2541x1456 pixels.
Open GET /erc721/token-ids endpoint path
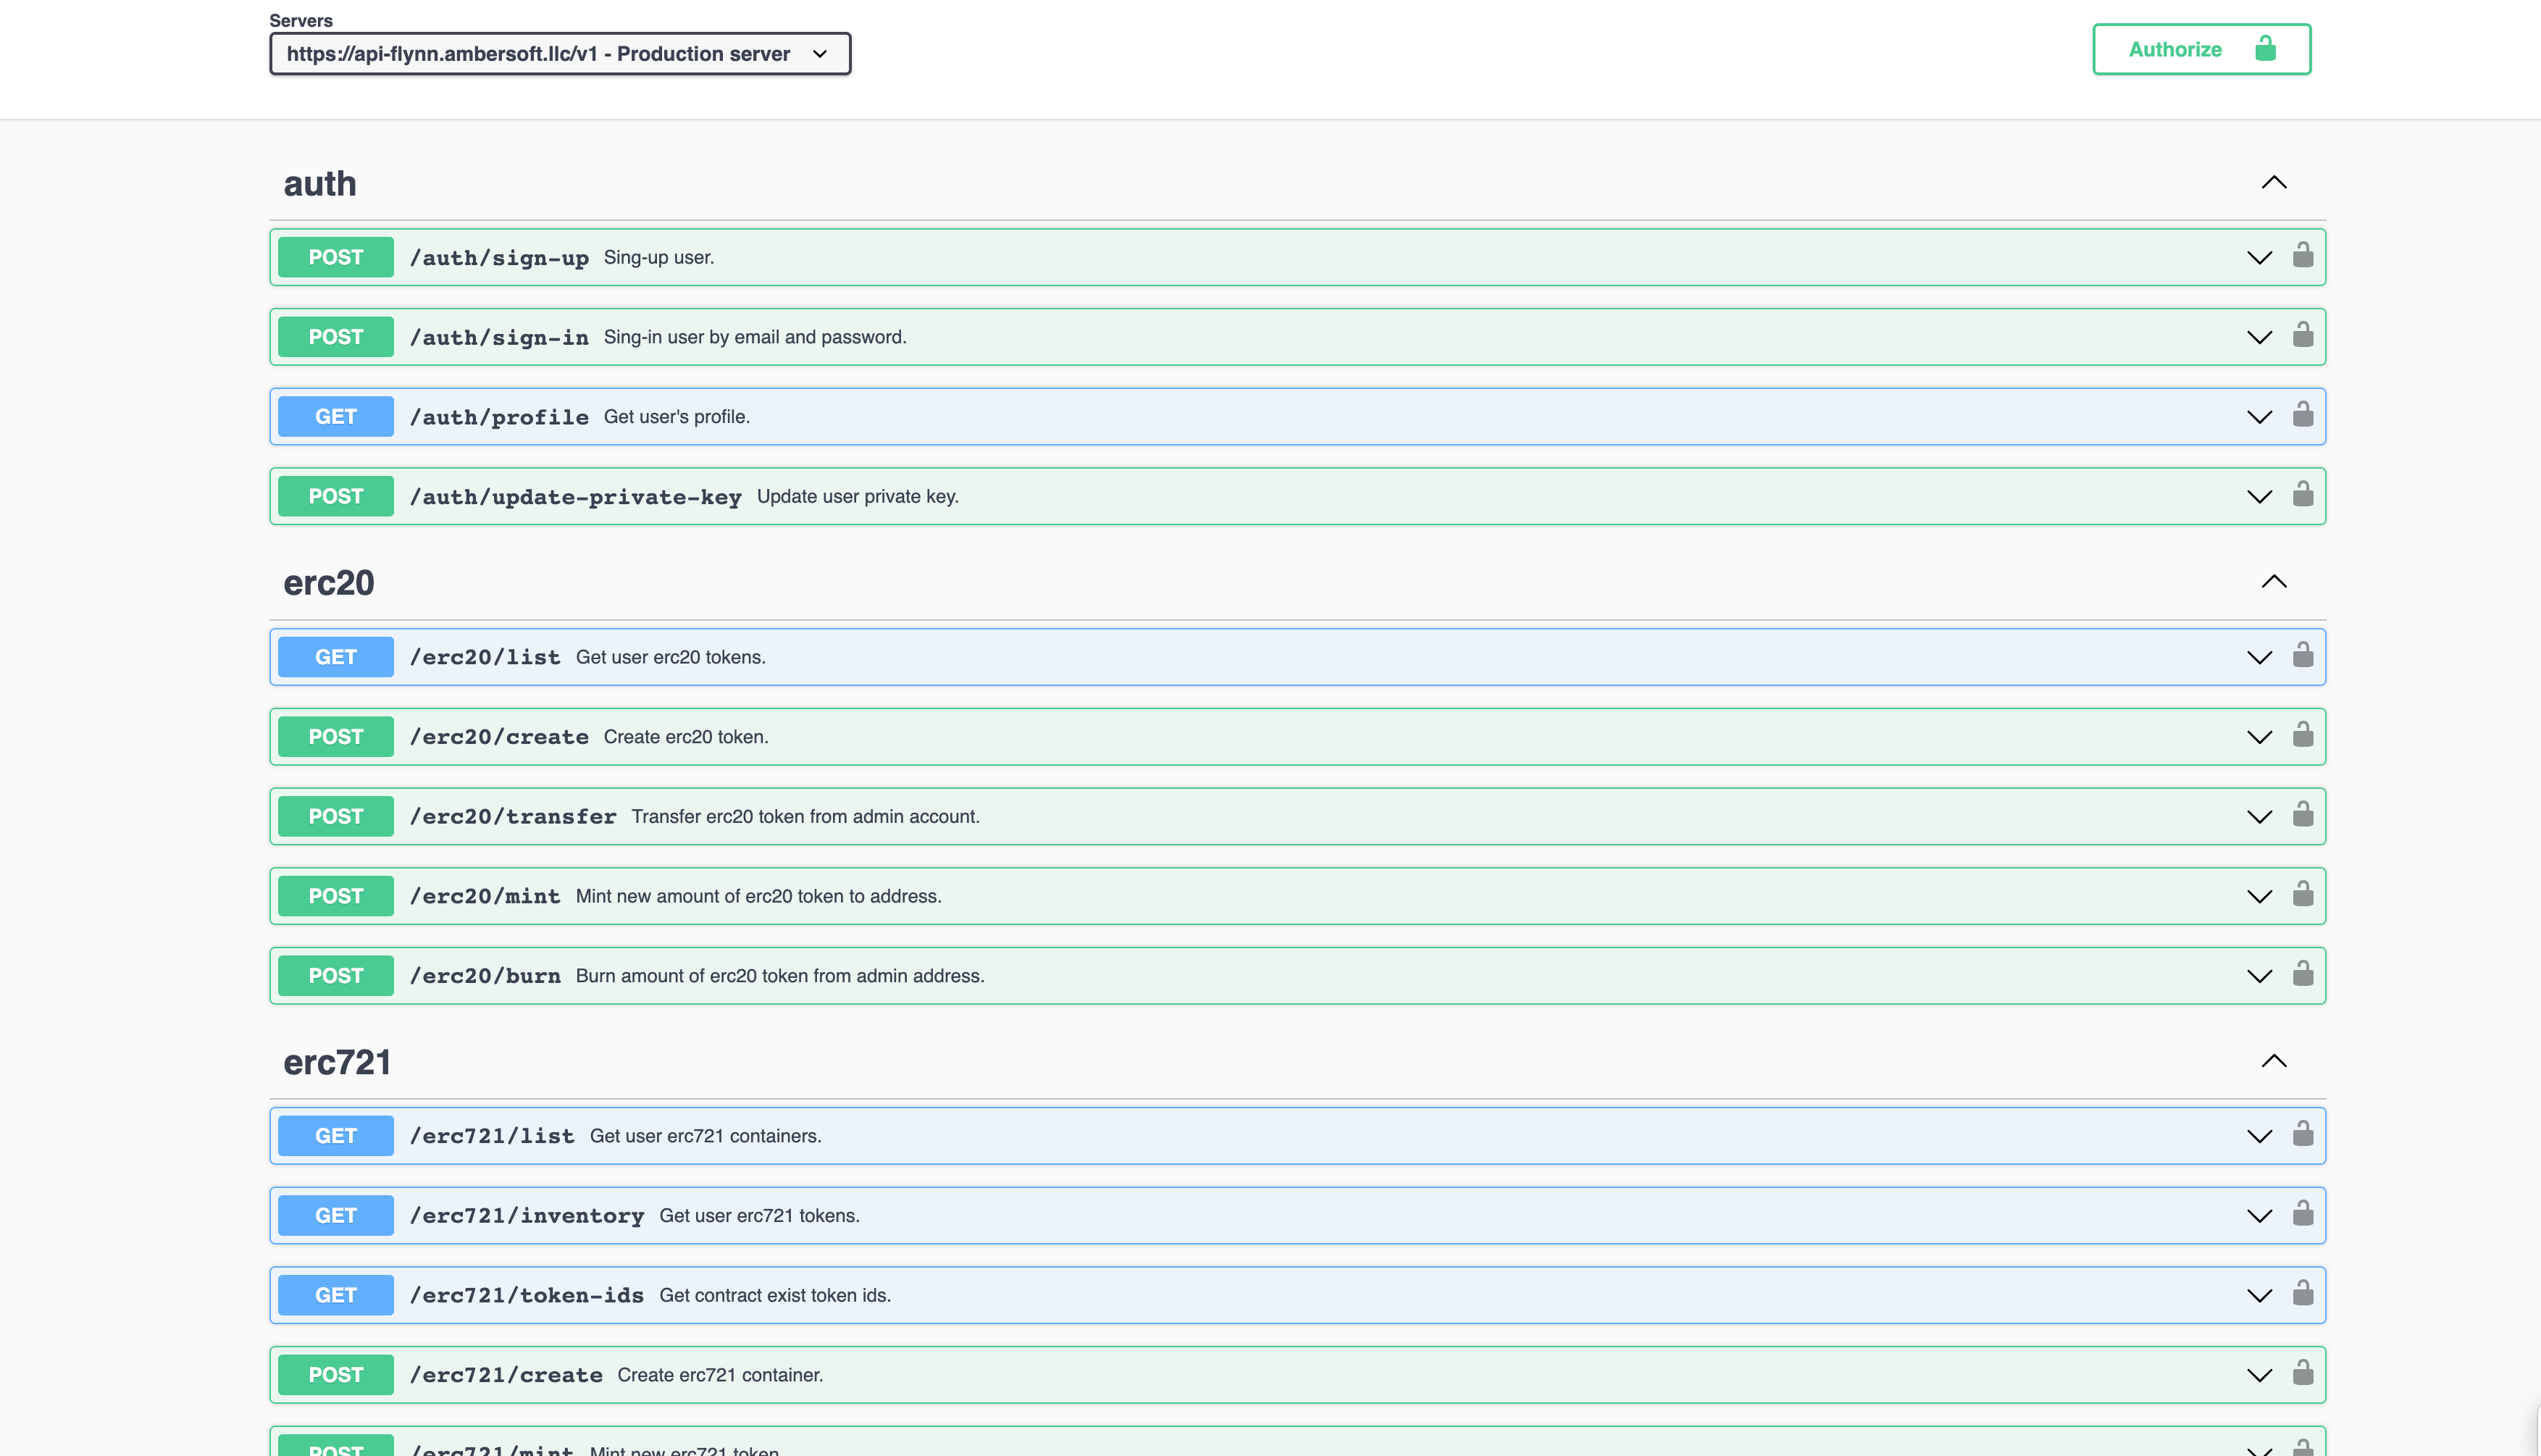pos(526,1295)
